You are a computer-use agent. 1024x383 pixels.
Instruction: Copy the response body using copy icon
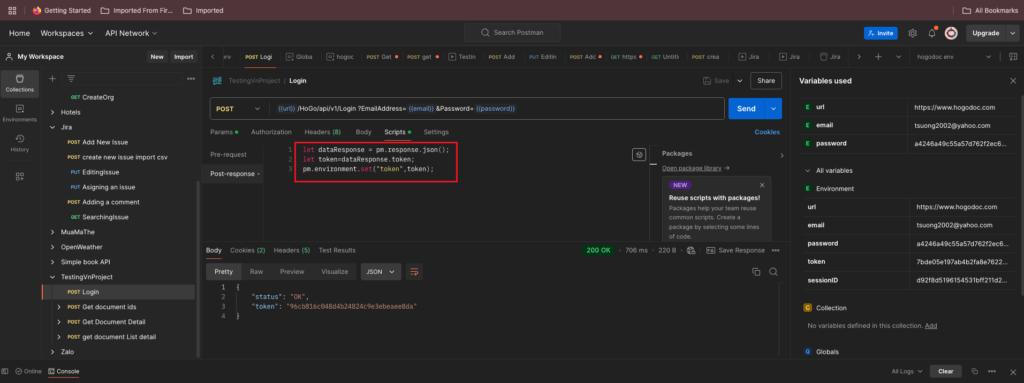tap(756, 271)
